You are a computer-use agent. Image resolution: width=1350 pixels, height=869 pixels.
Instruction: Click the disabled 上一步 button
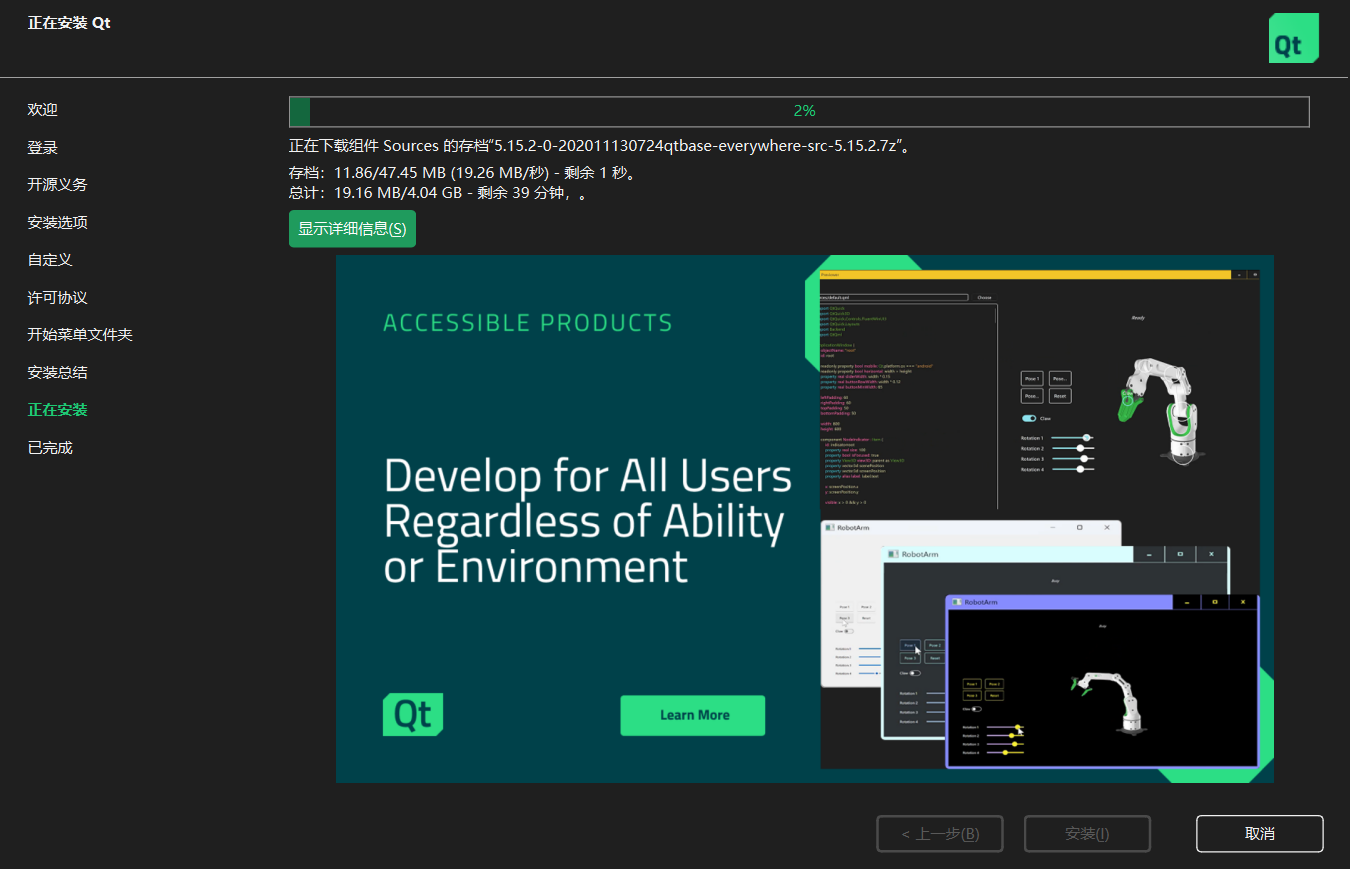939,834
